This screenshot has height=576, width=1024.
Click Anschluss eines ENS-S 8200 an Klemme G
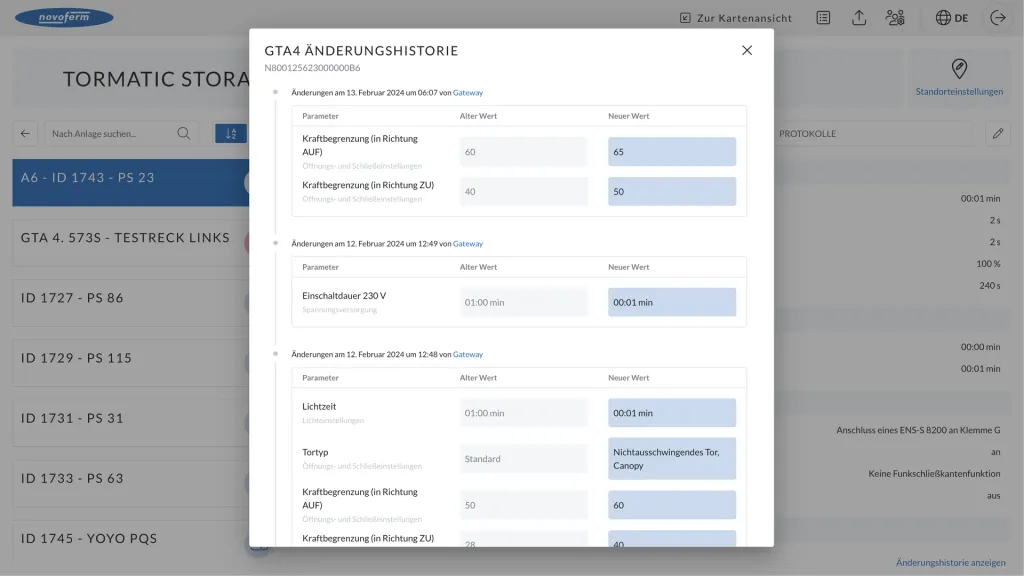pyautogui.click(x=918, y=430)
